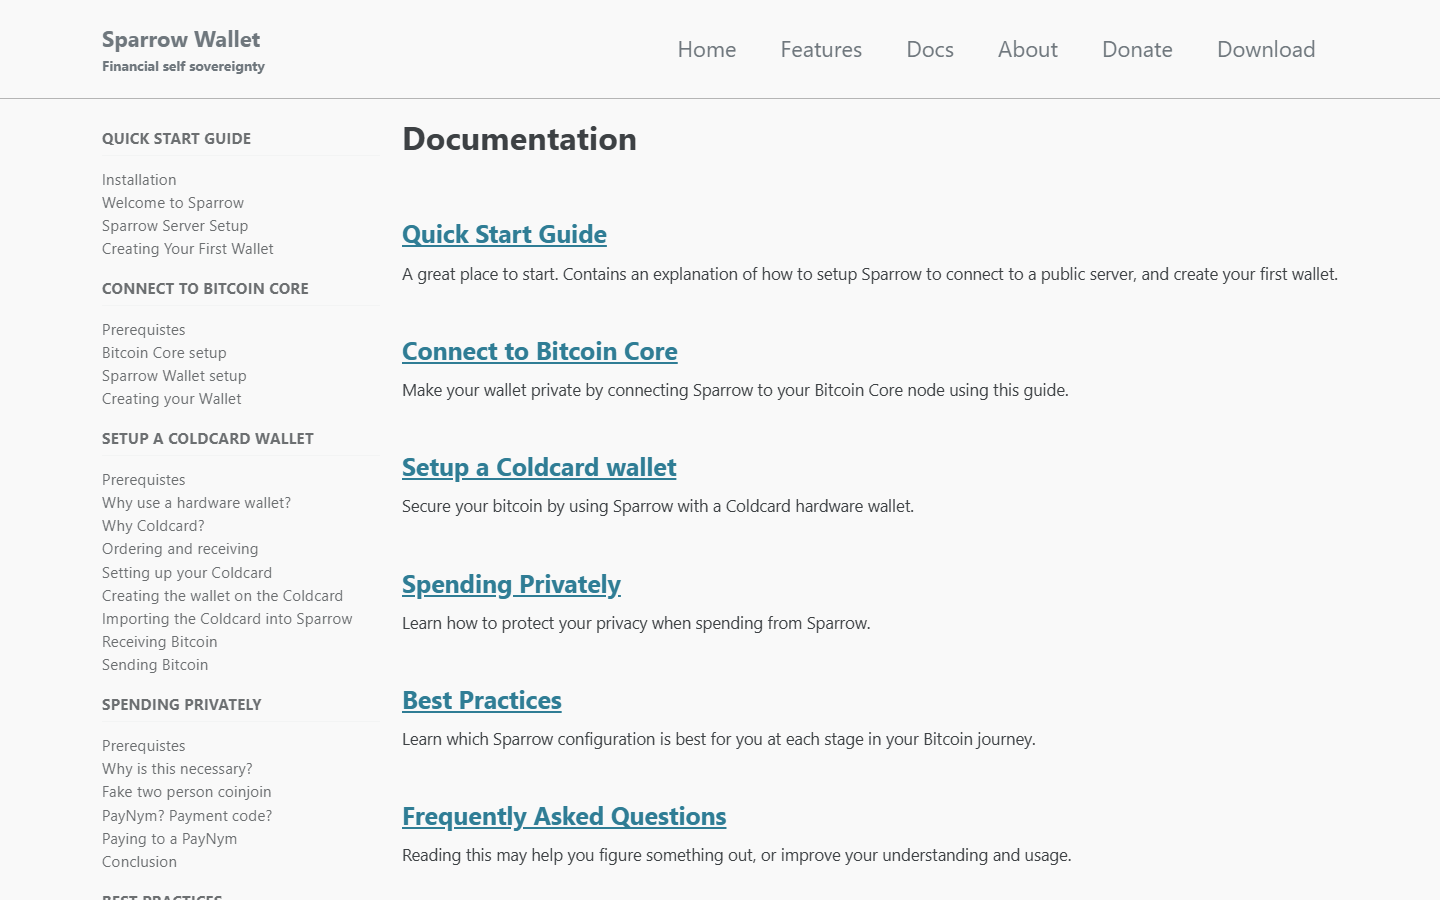Select Sparrow Server Setup in sidebar
Image resolution: width=1440 pixels, height=900 pixels.
pos(175,226)
